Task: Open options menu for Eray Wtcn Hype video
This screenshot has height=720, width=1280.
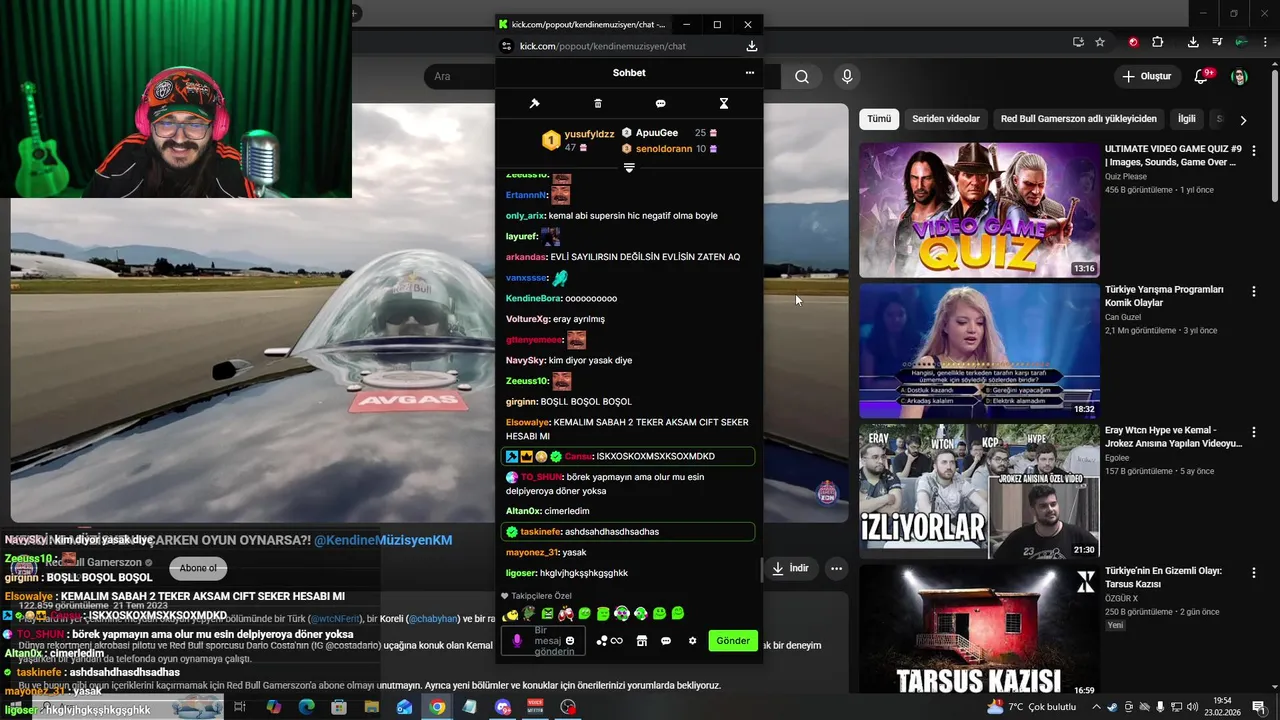Action: coord(1254,432)
